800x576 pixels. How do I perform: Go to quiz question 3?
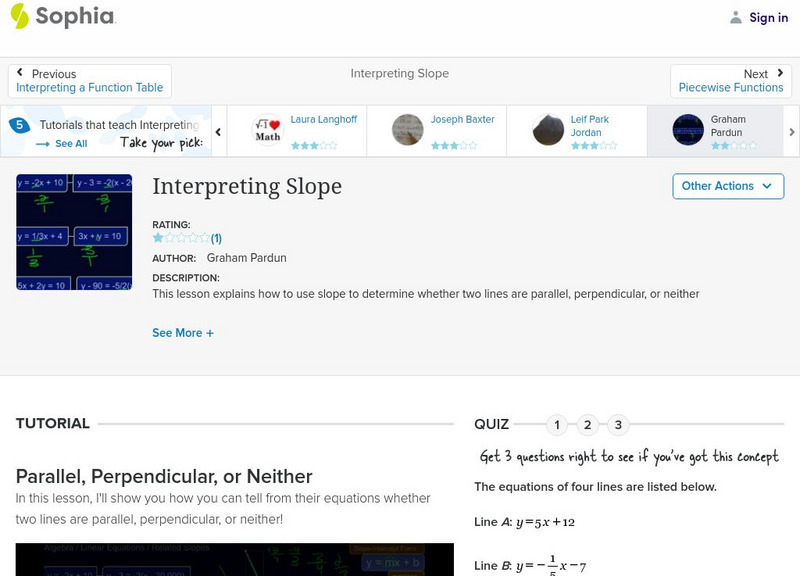(x=618, y=425)
